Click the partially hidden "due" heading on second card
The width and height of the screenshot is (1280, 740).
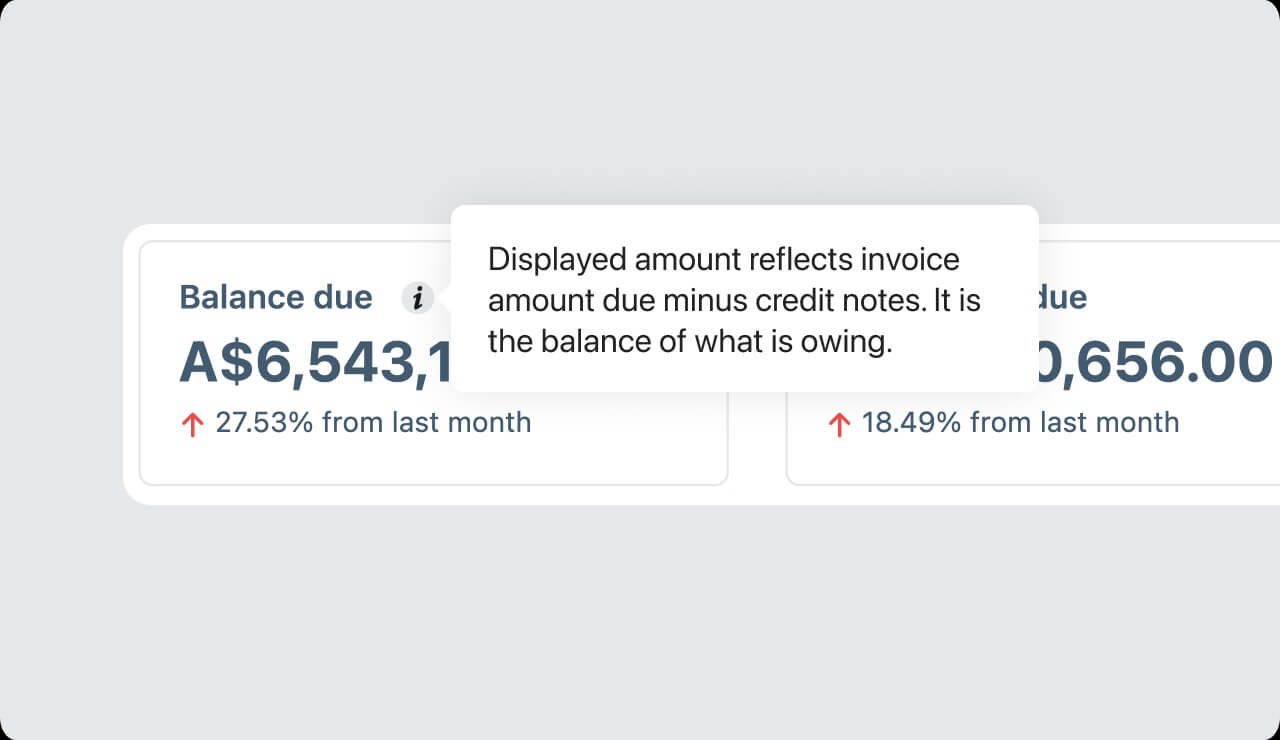point(1062,297)
